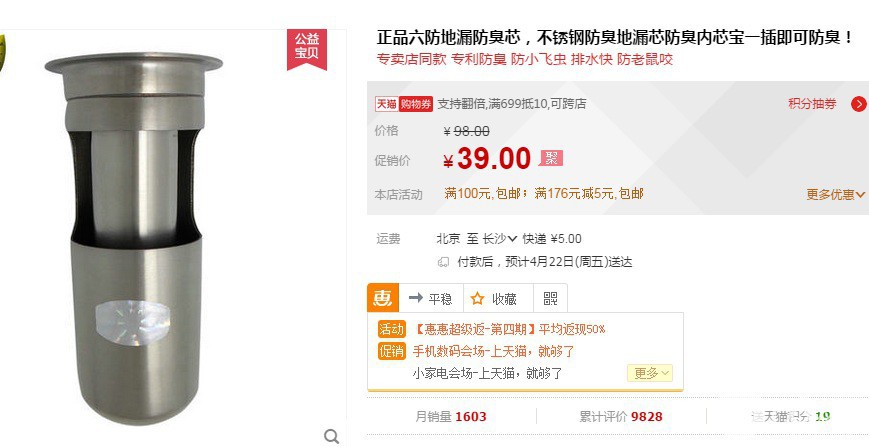Expand the 更多优惠 dropdown
Screen dimensions: 869x447
click(836, 194)
